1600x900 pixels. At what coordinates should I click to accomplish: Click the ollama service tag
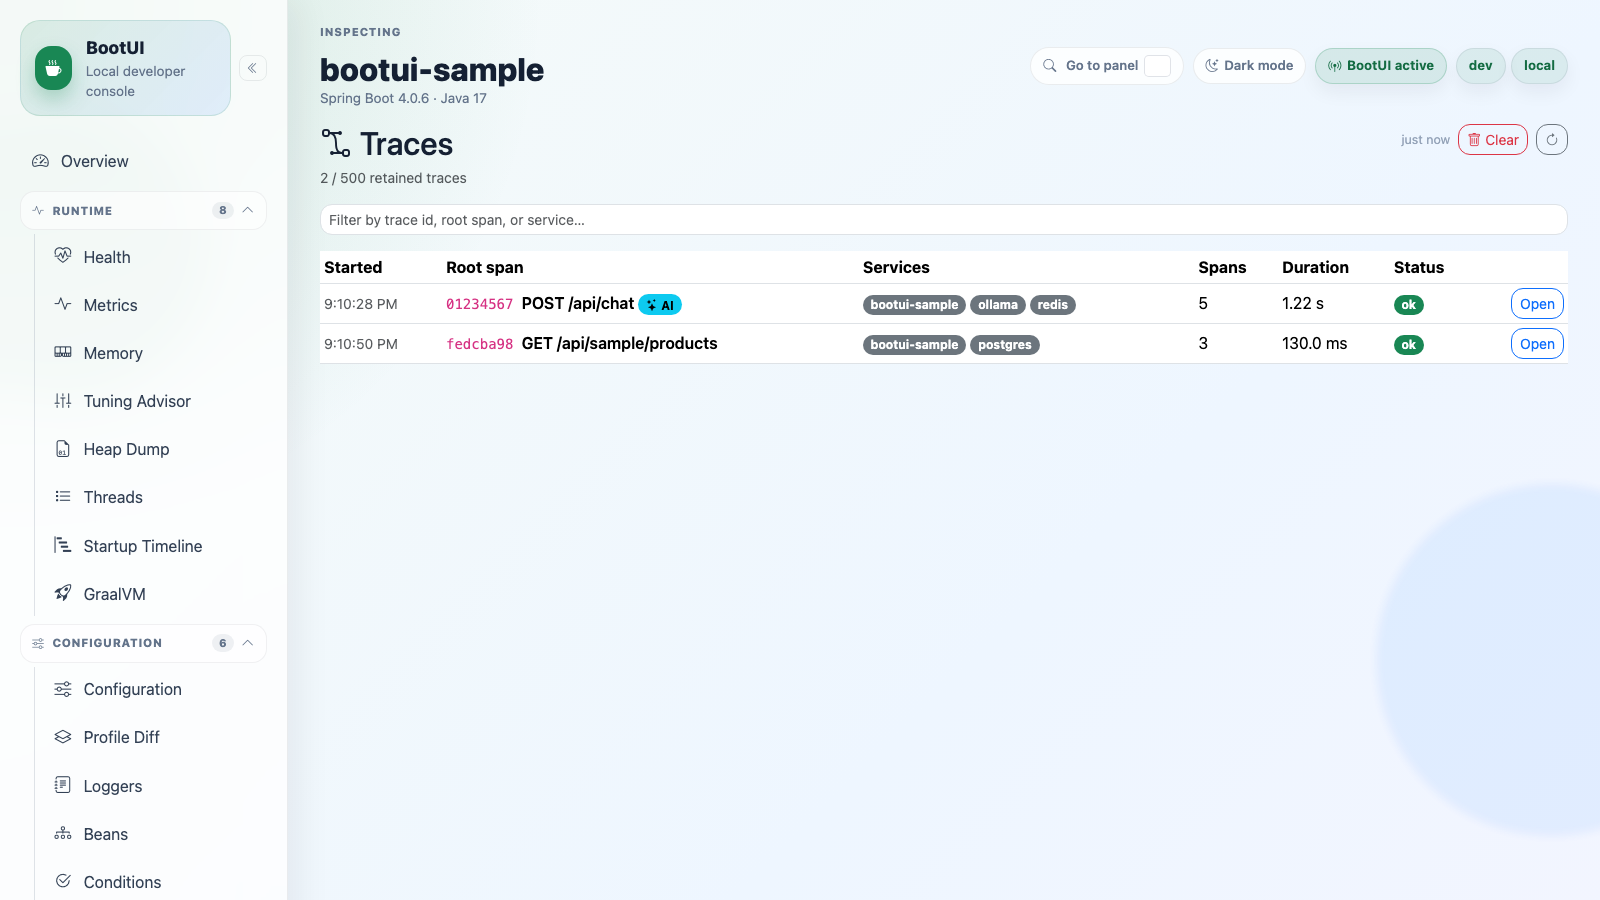[998, 305]
